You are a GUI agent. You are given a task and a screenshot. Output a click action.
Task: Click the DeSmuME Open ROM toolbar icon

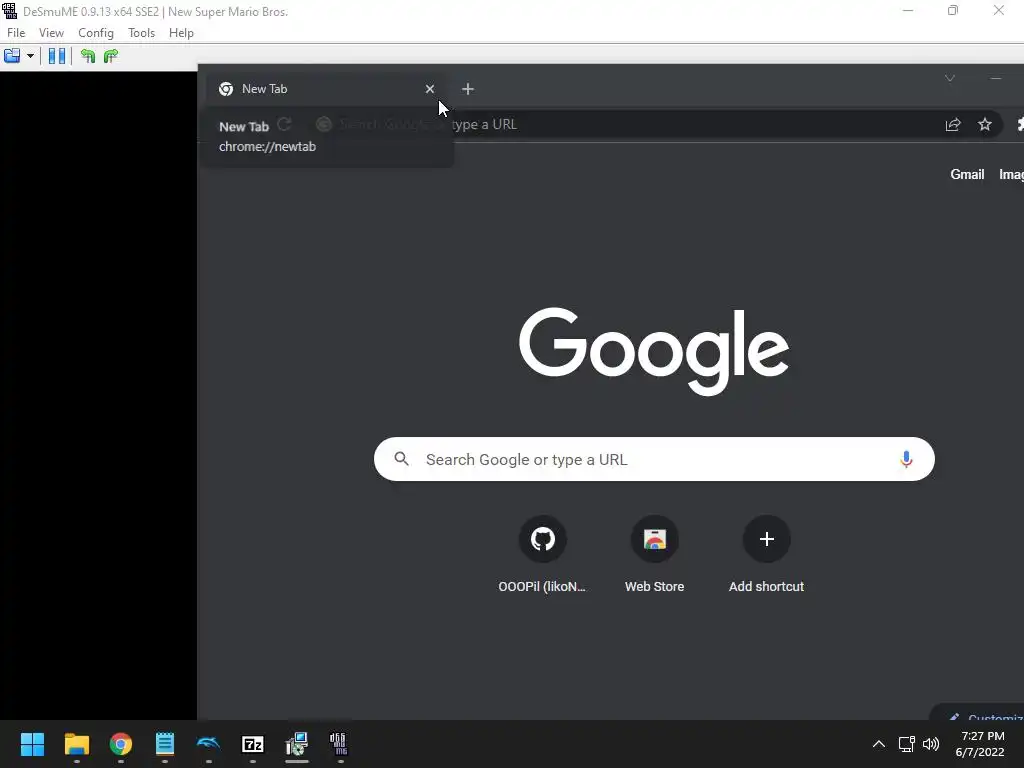12,56
